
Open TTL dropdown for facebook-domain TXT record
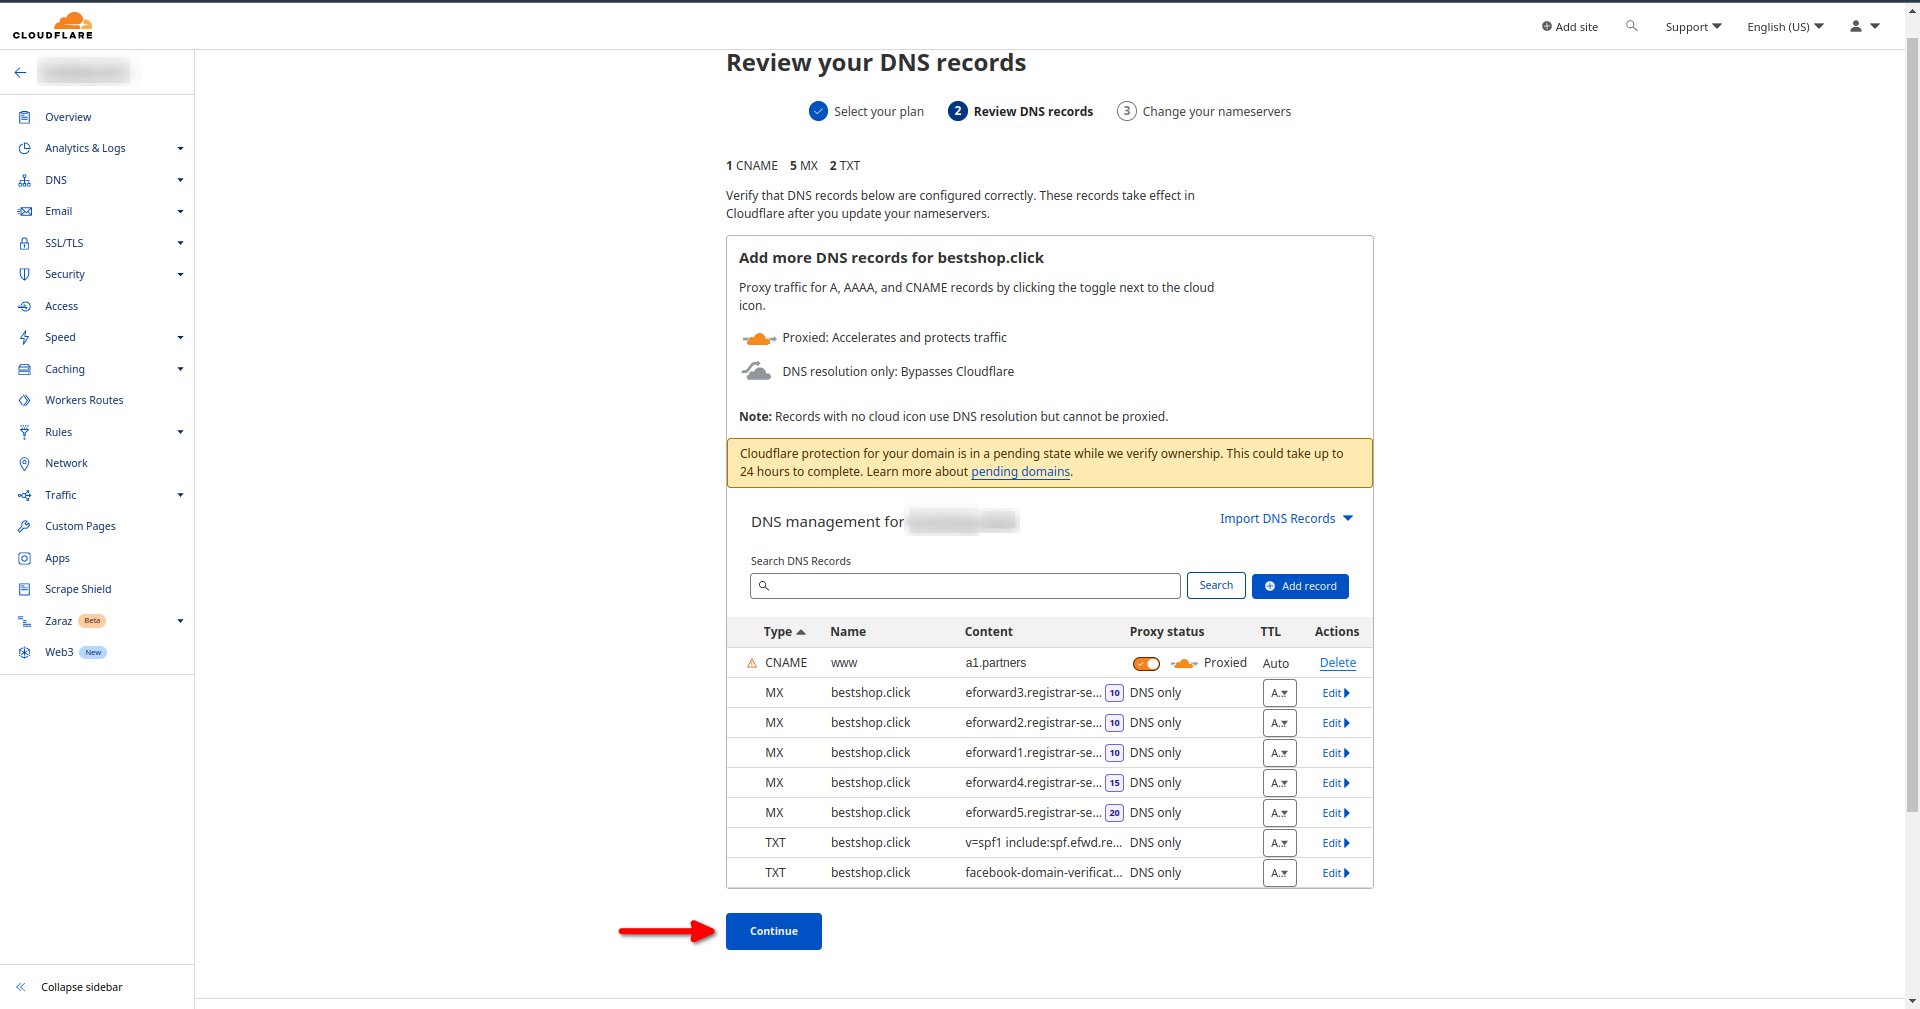pyautogui.click(x=1279, y=873)
